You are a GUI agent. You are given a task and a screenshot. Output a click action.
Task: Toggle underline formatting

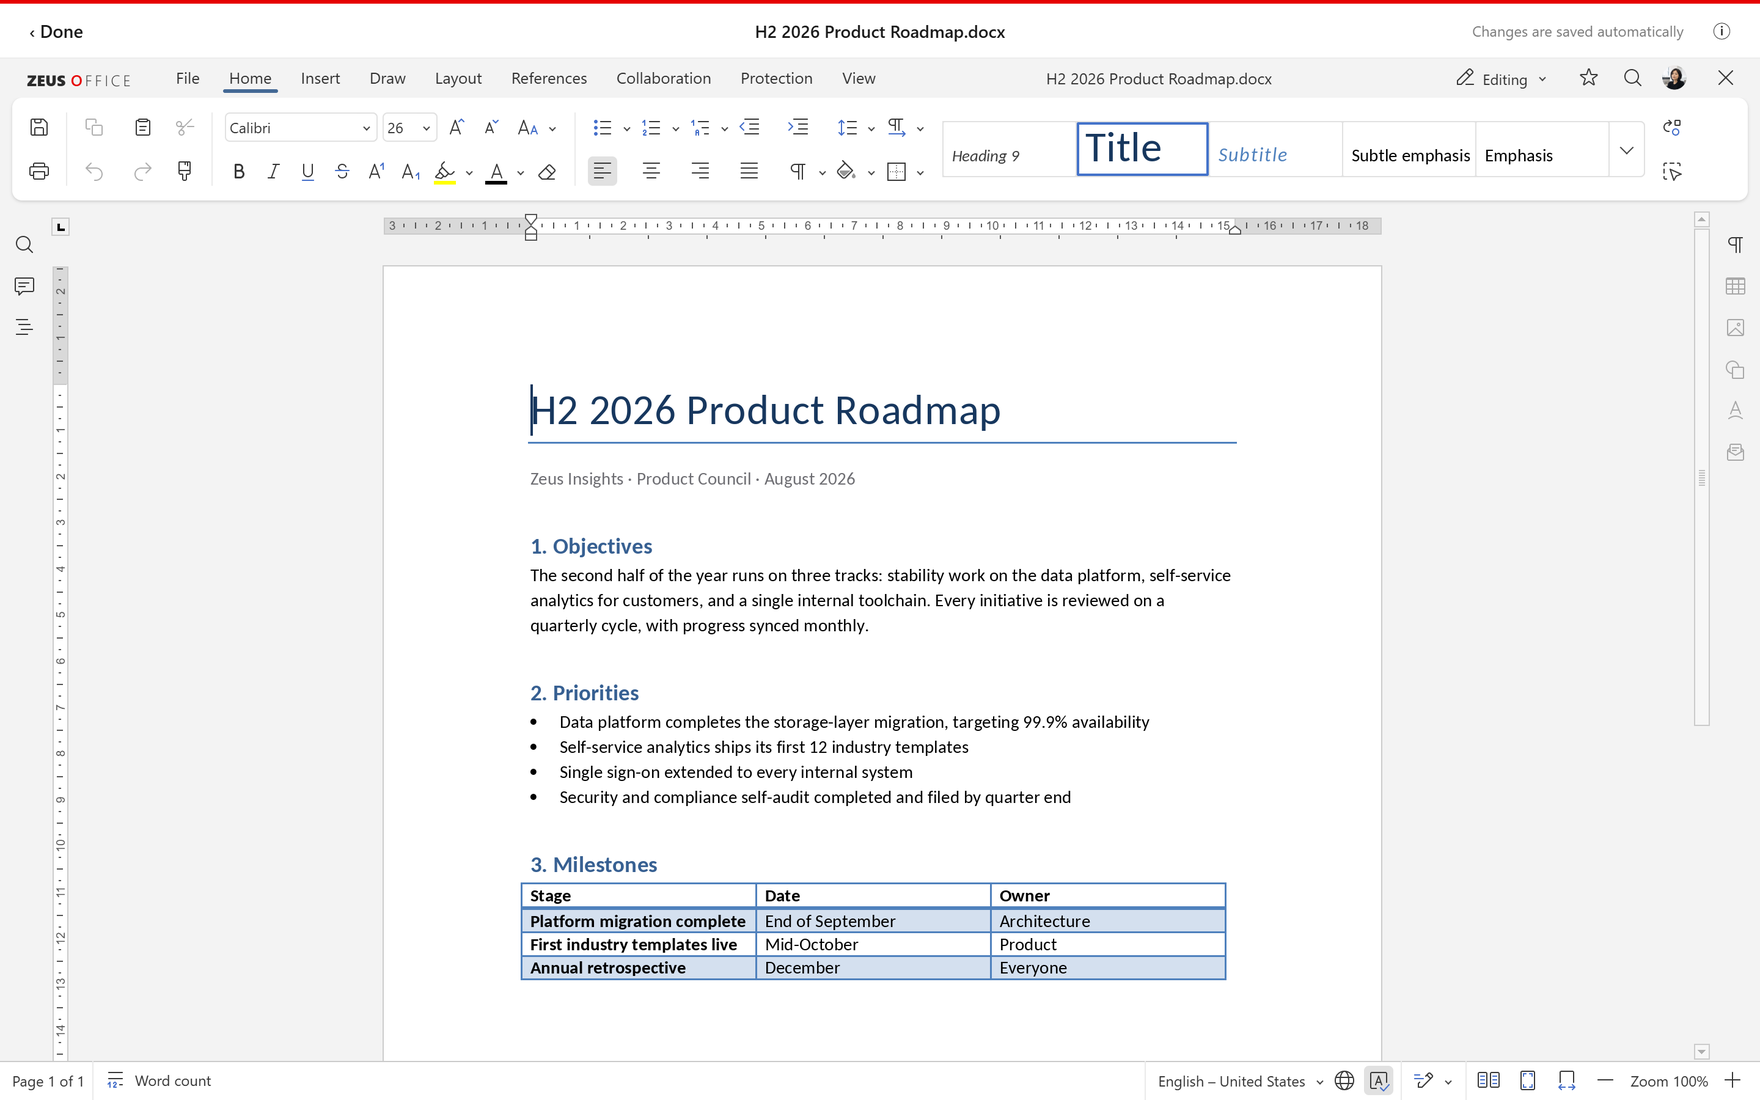click(307, 172)
